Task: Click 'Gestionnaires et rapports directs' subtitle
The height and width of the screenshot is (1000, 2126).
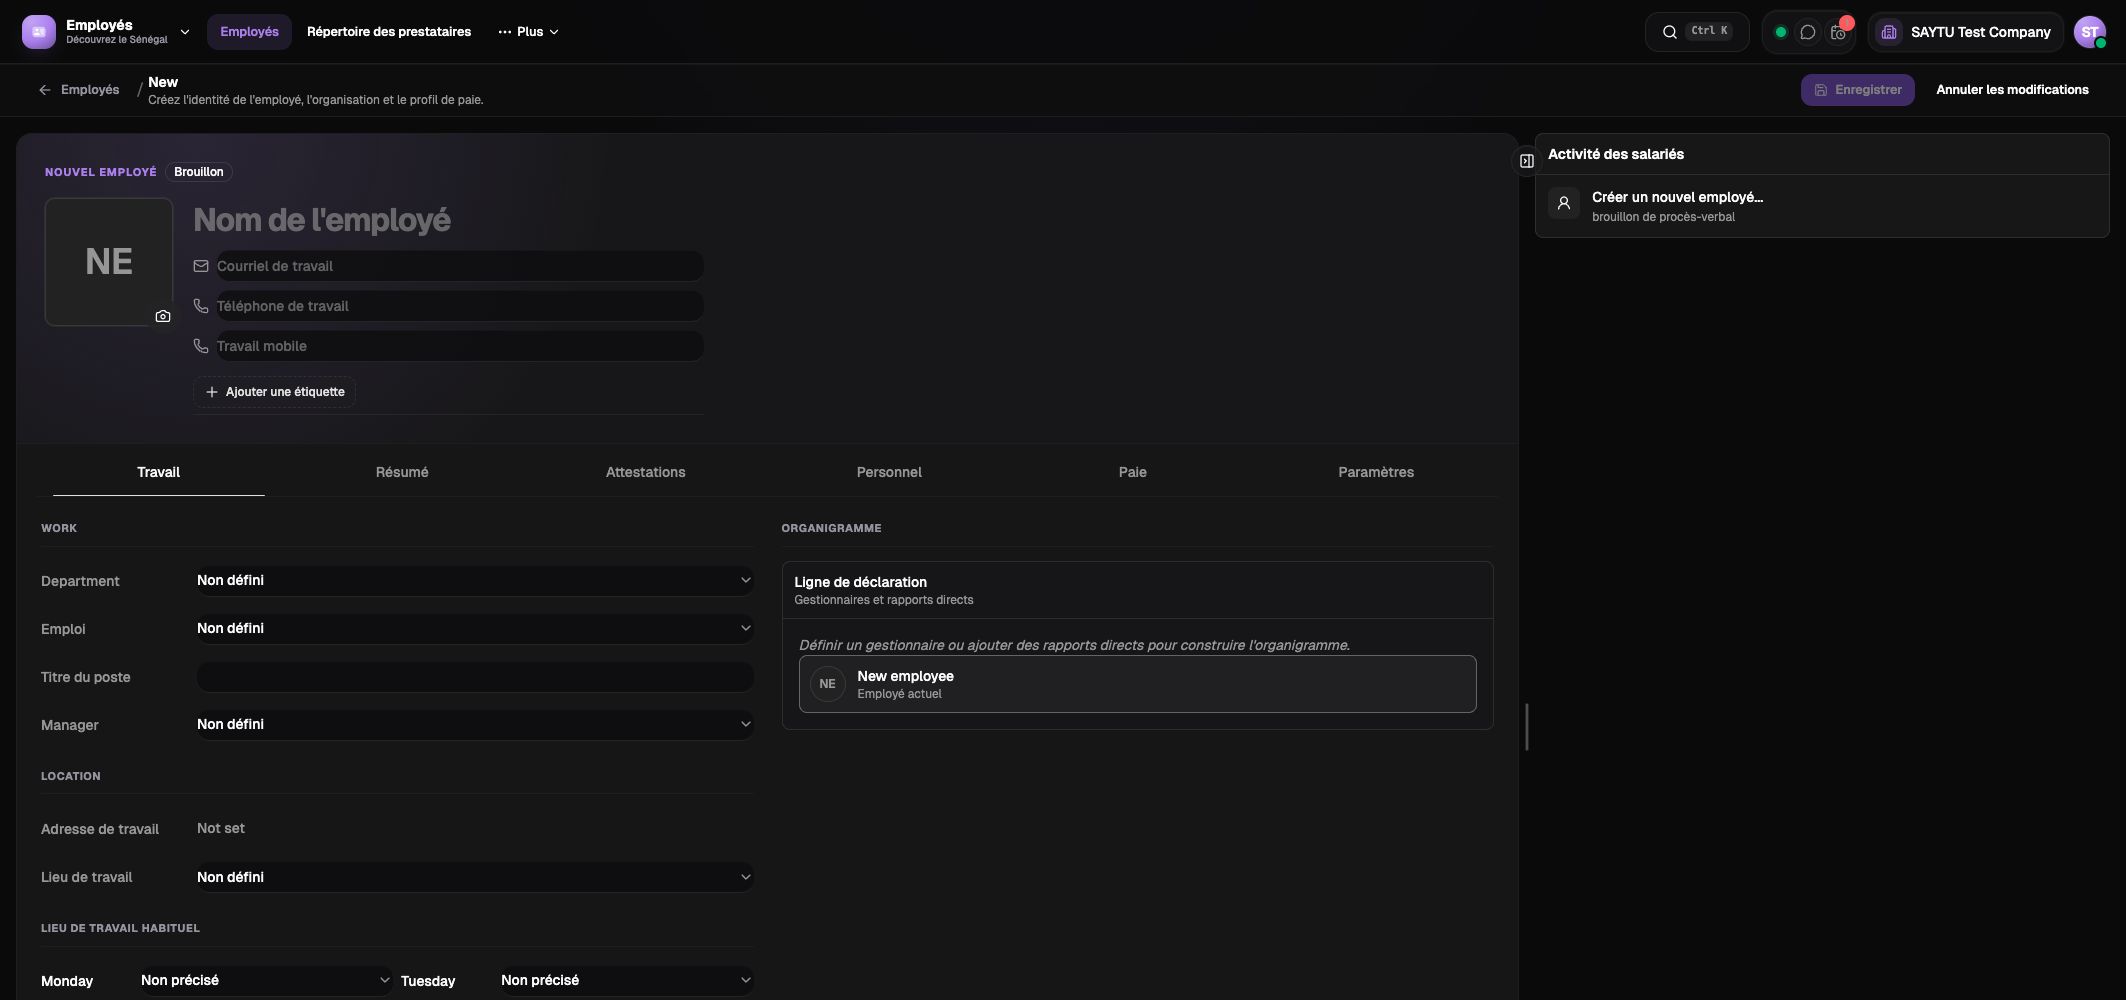Action: click(883, 600)
